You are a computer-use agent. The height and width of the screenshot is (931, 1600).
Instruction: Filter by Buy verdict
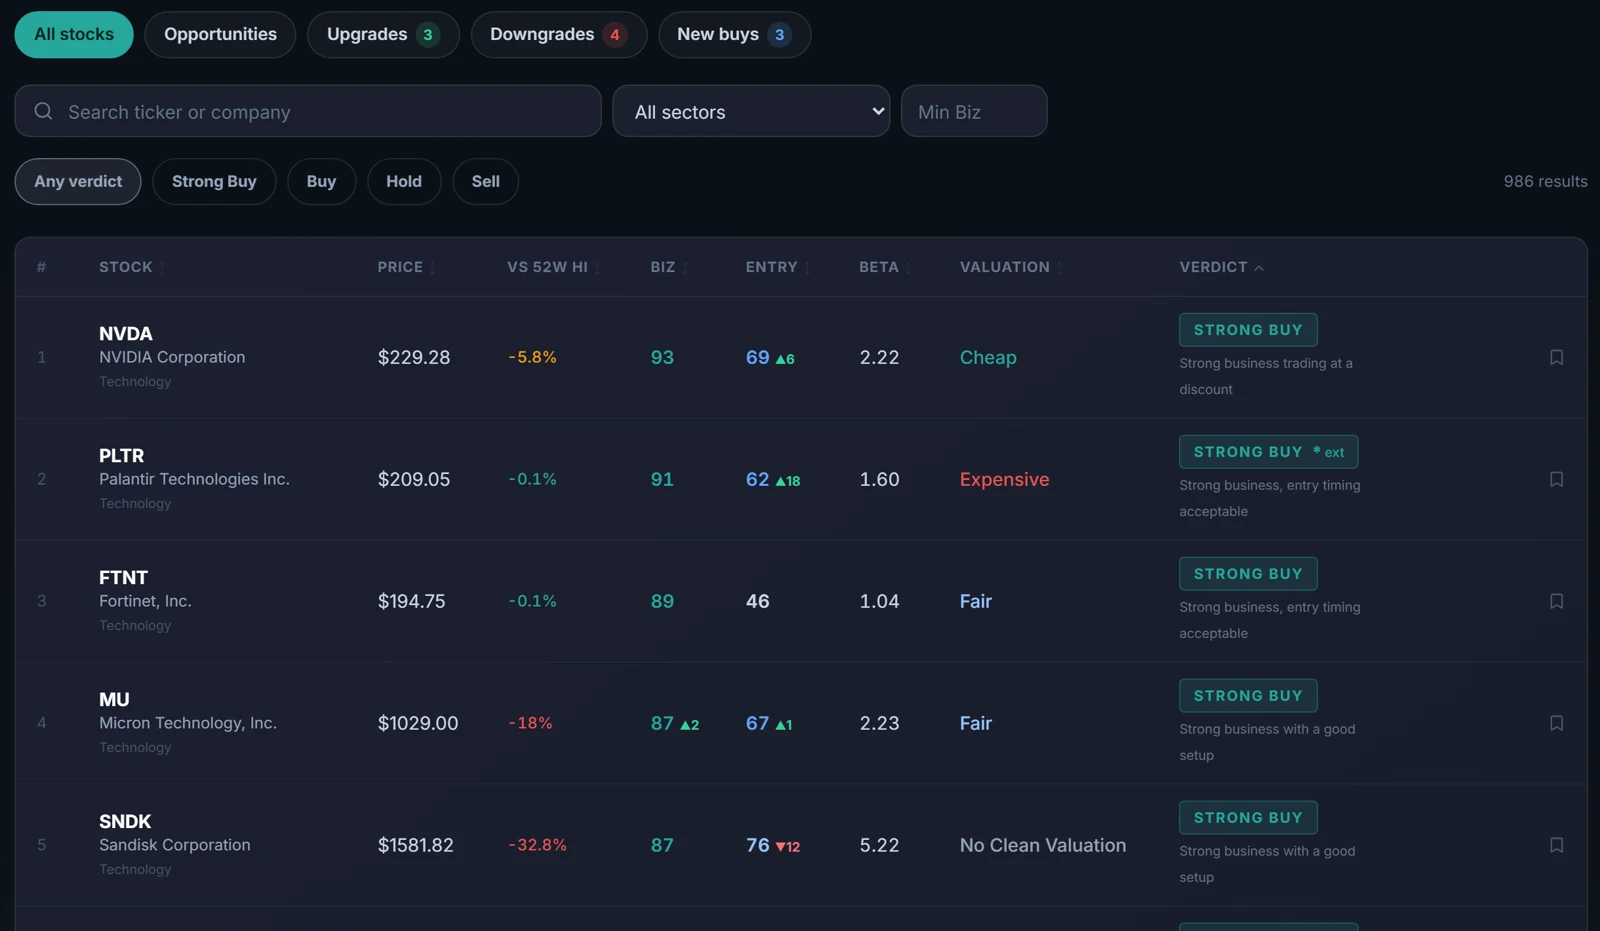(321, 181)
